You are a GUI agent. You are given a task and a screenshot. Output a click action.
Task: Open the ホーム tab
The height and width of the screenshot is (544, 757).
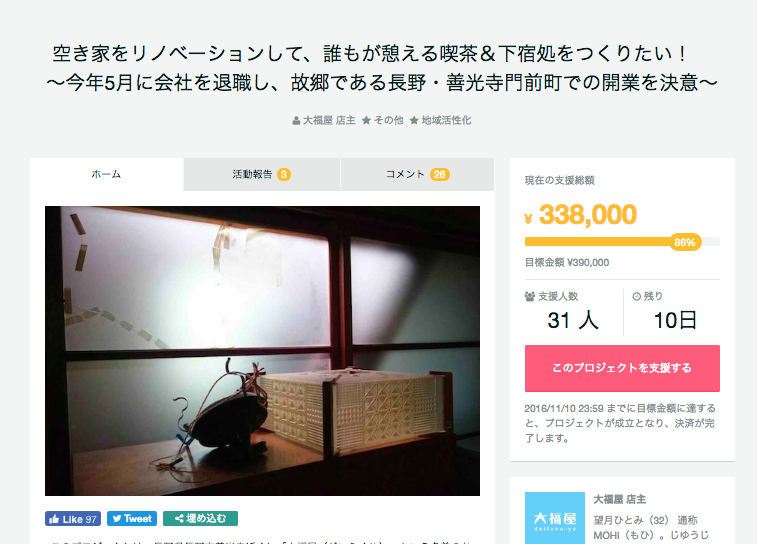pos(107,174)
